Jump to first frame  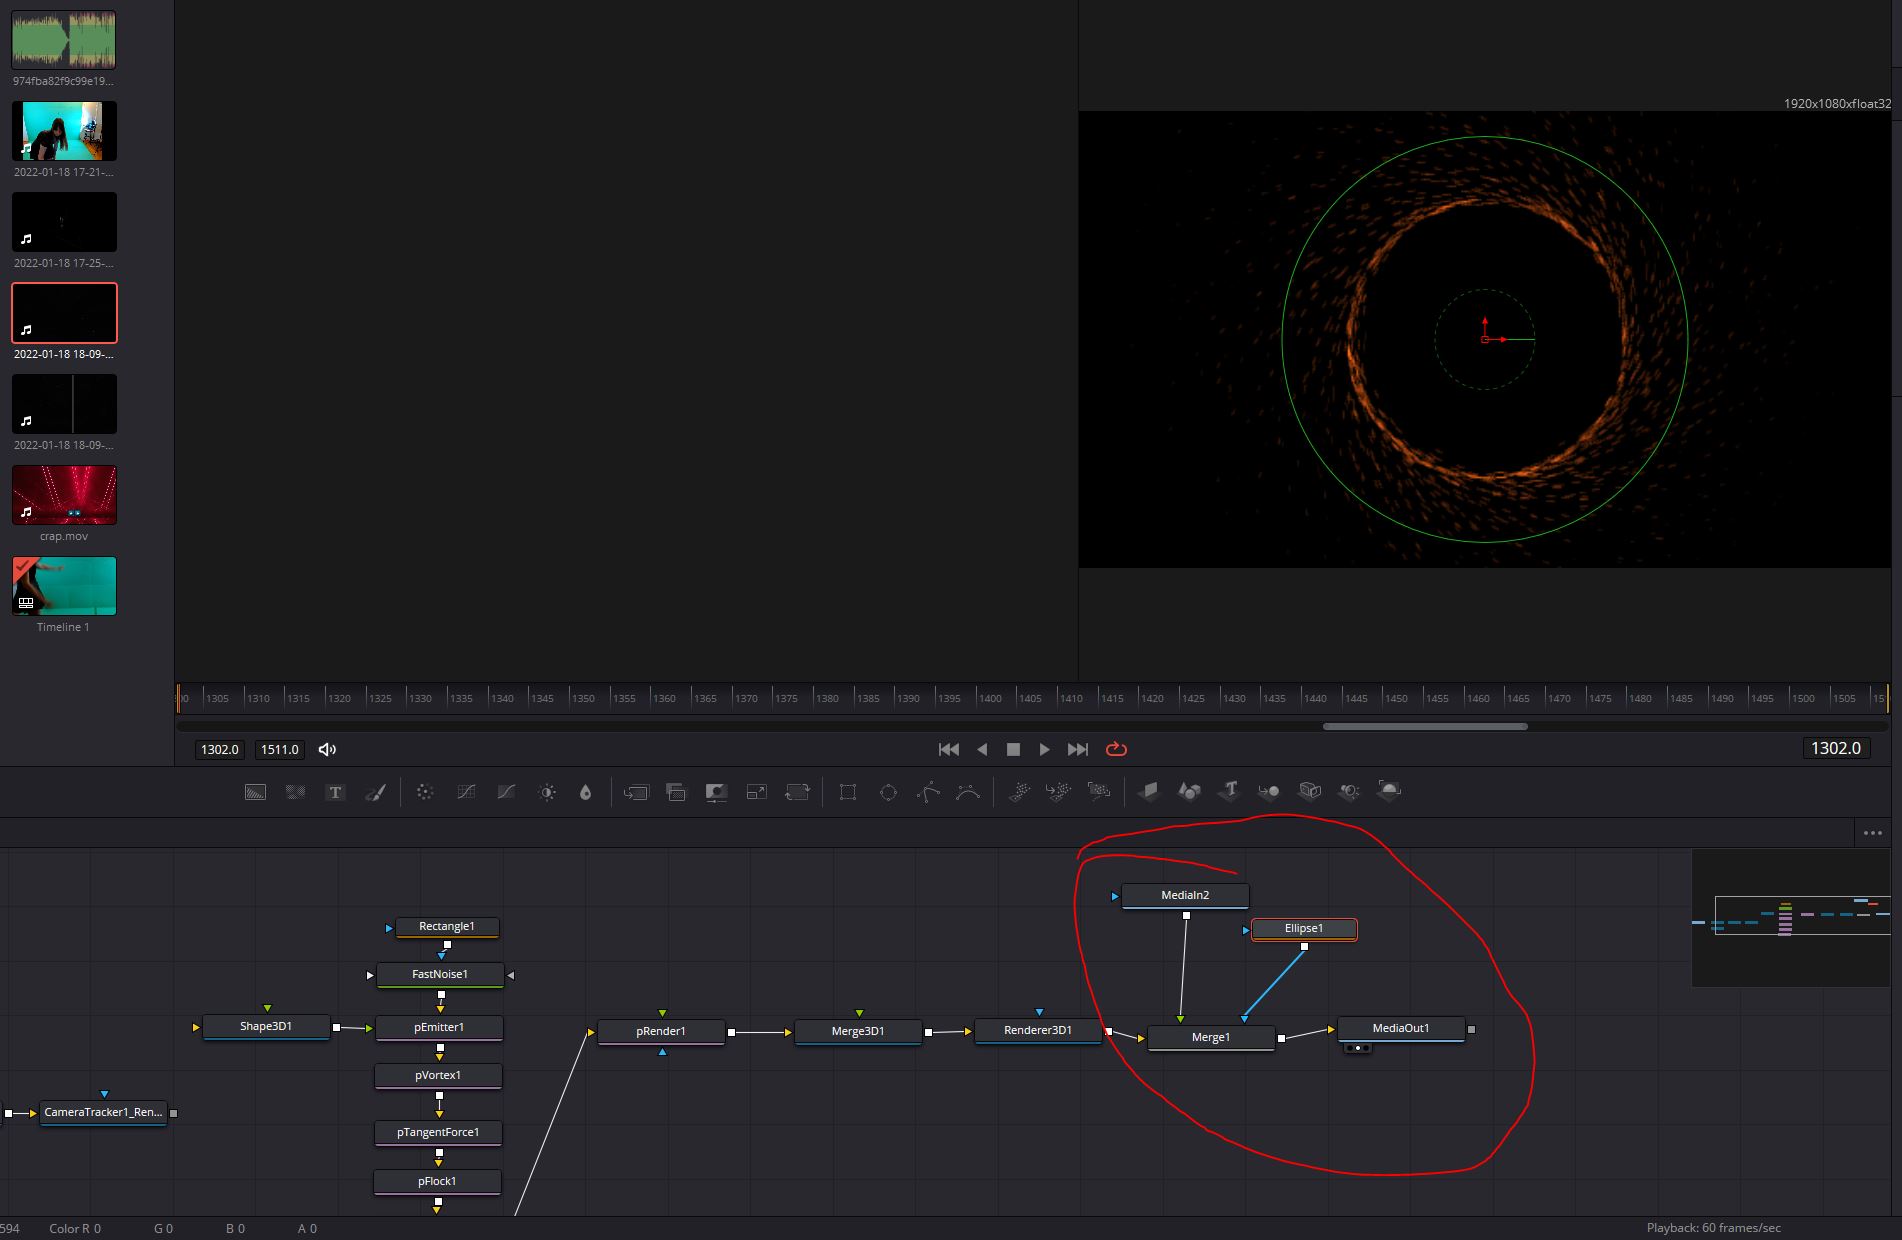(x=949, y=749)
